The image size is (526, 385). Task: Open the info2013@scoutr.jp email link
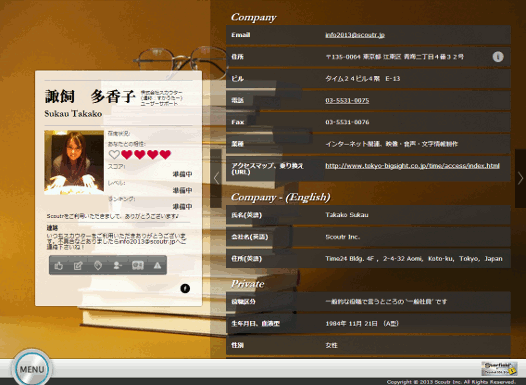pos(355,35)
